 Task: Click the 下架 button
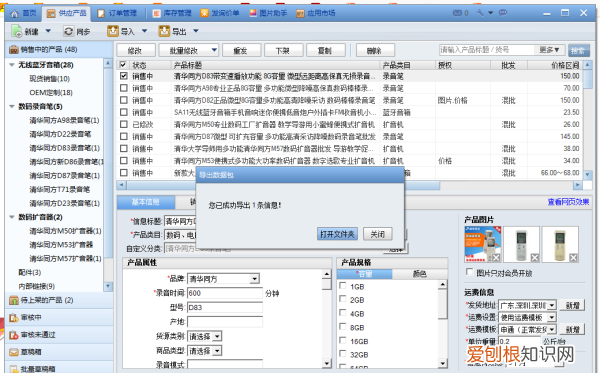tap(283, 50)
